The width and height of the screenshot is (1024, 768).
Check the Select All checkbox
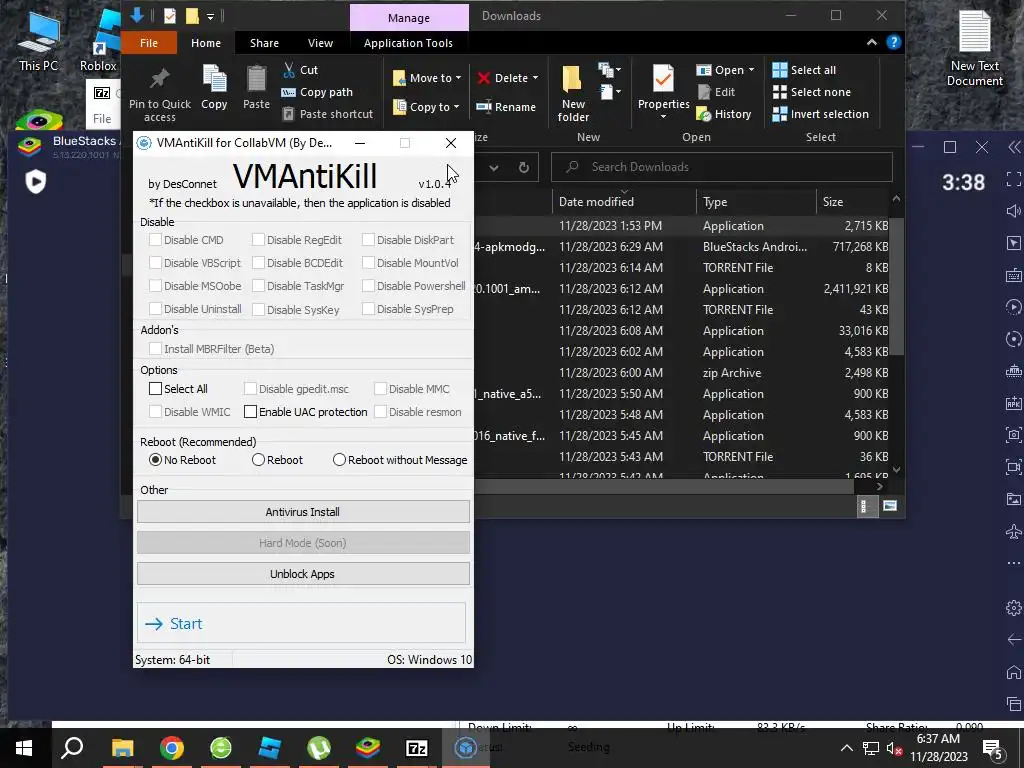(x=155, y=389)
